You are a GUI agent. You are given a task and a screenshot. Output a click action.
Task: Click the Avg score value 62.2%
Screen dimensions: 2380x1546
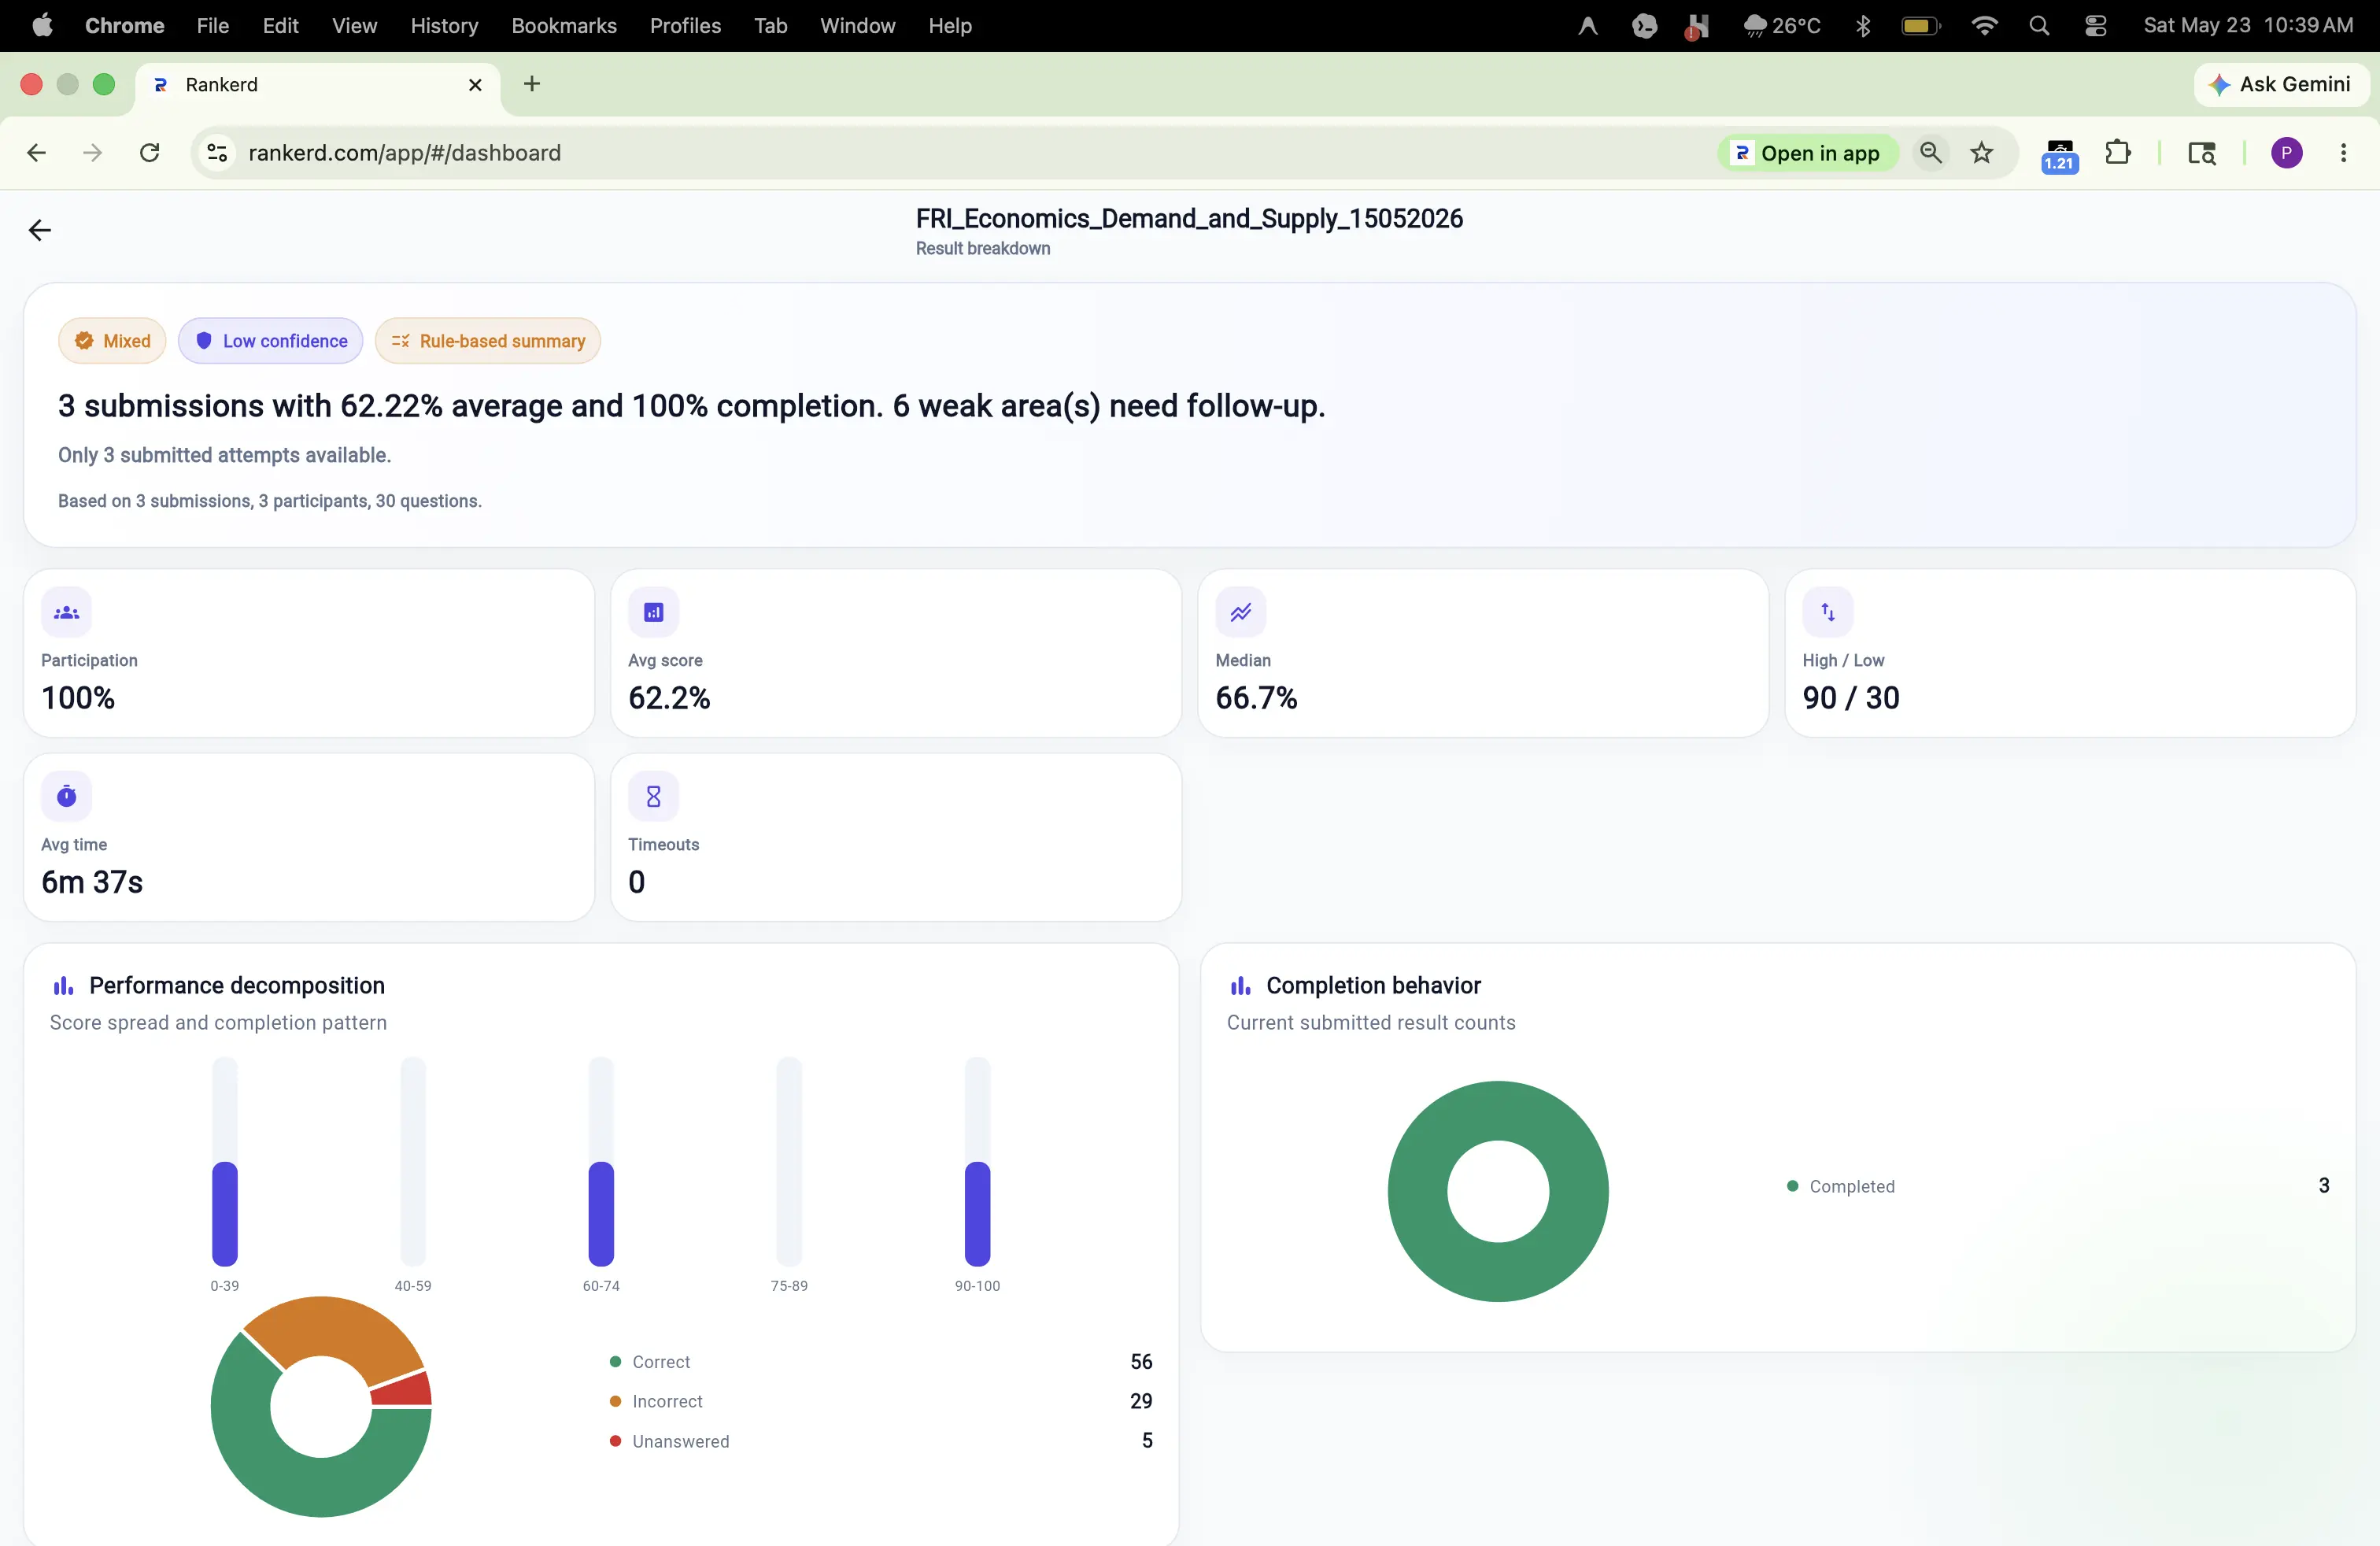coord(669,698)
